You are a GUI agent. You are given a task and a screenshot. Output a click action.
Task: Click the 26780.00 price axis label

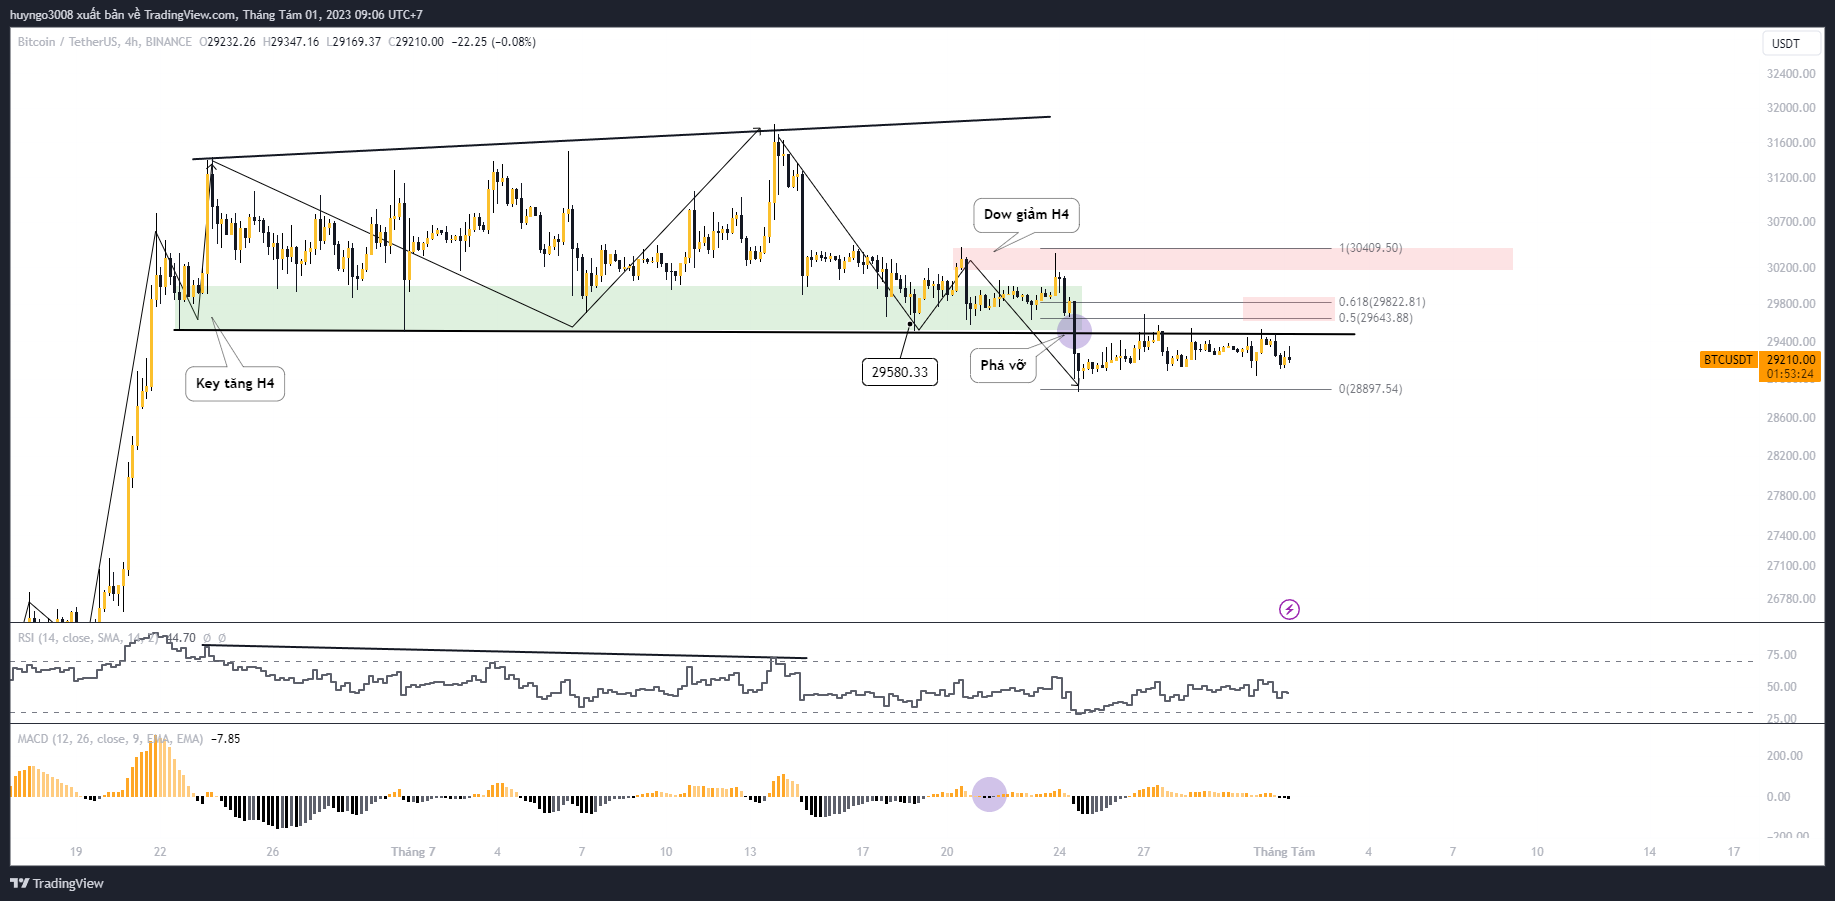click(x=1791, y=599)
